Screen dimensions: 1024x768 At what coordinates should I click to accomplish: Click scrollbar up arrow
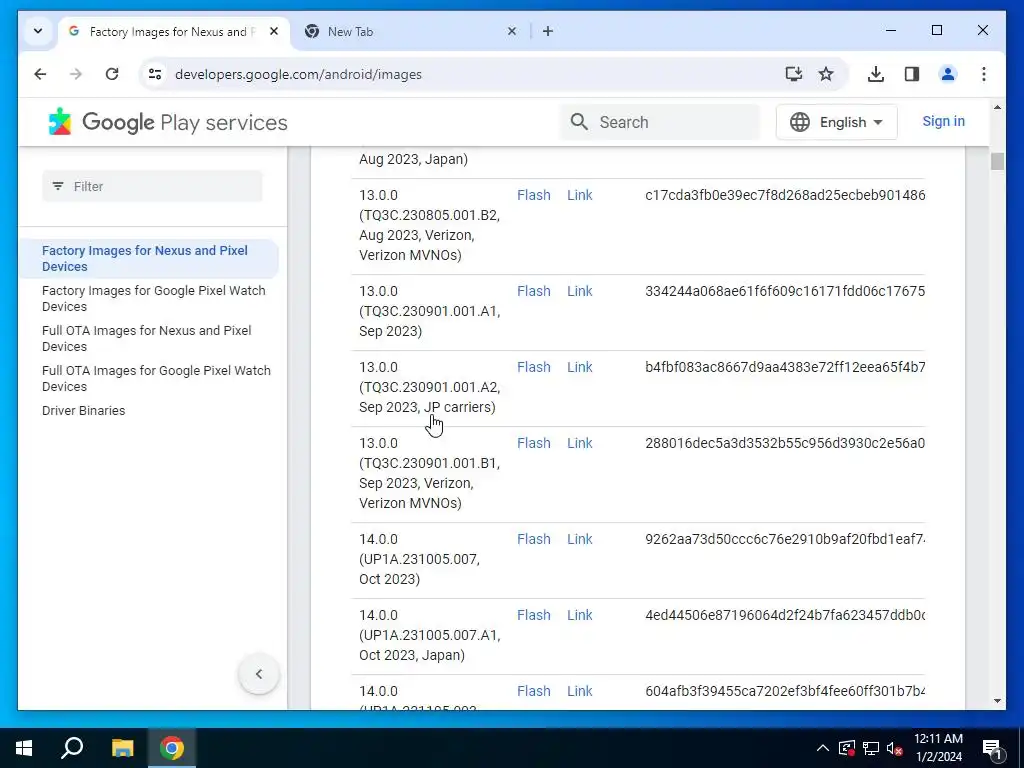tap(997, 107)
